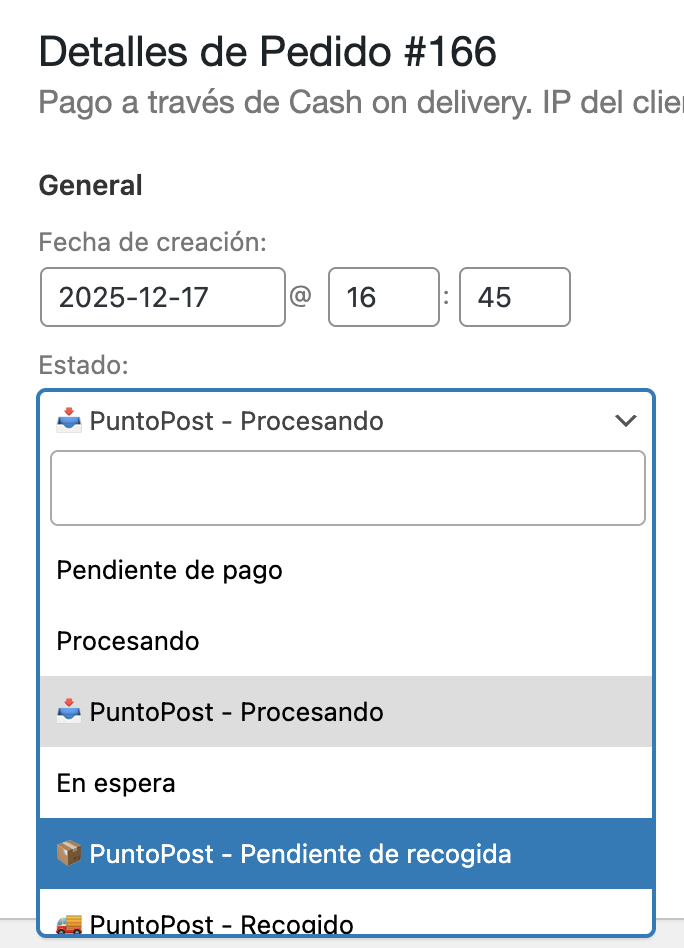
Task: Click the inbox icon in the selected status box
Action: [64, 421]
